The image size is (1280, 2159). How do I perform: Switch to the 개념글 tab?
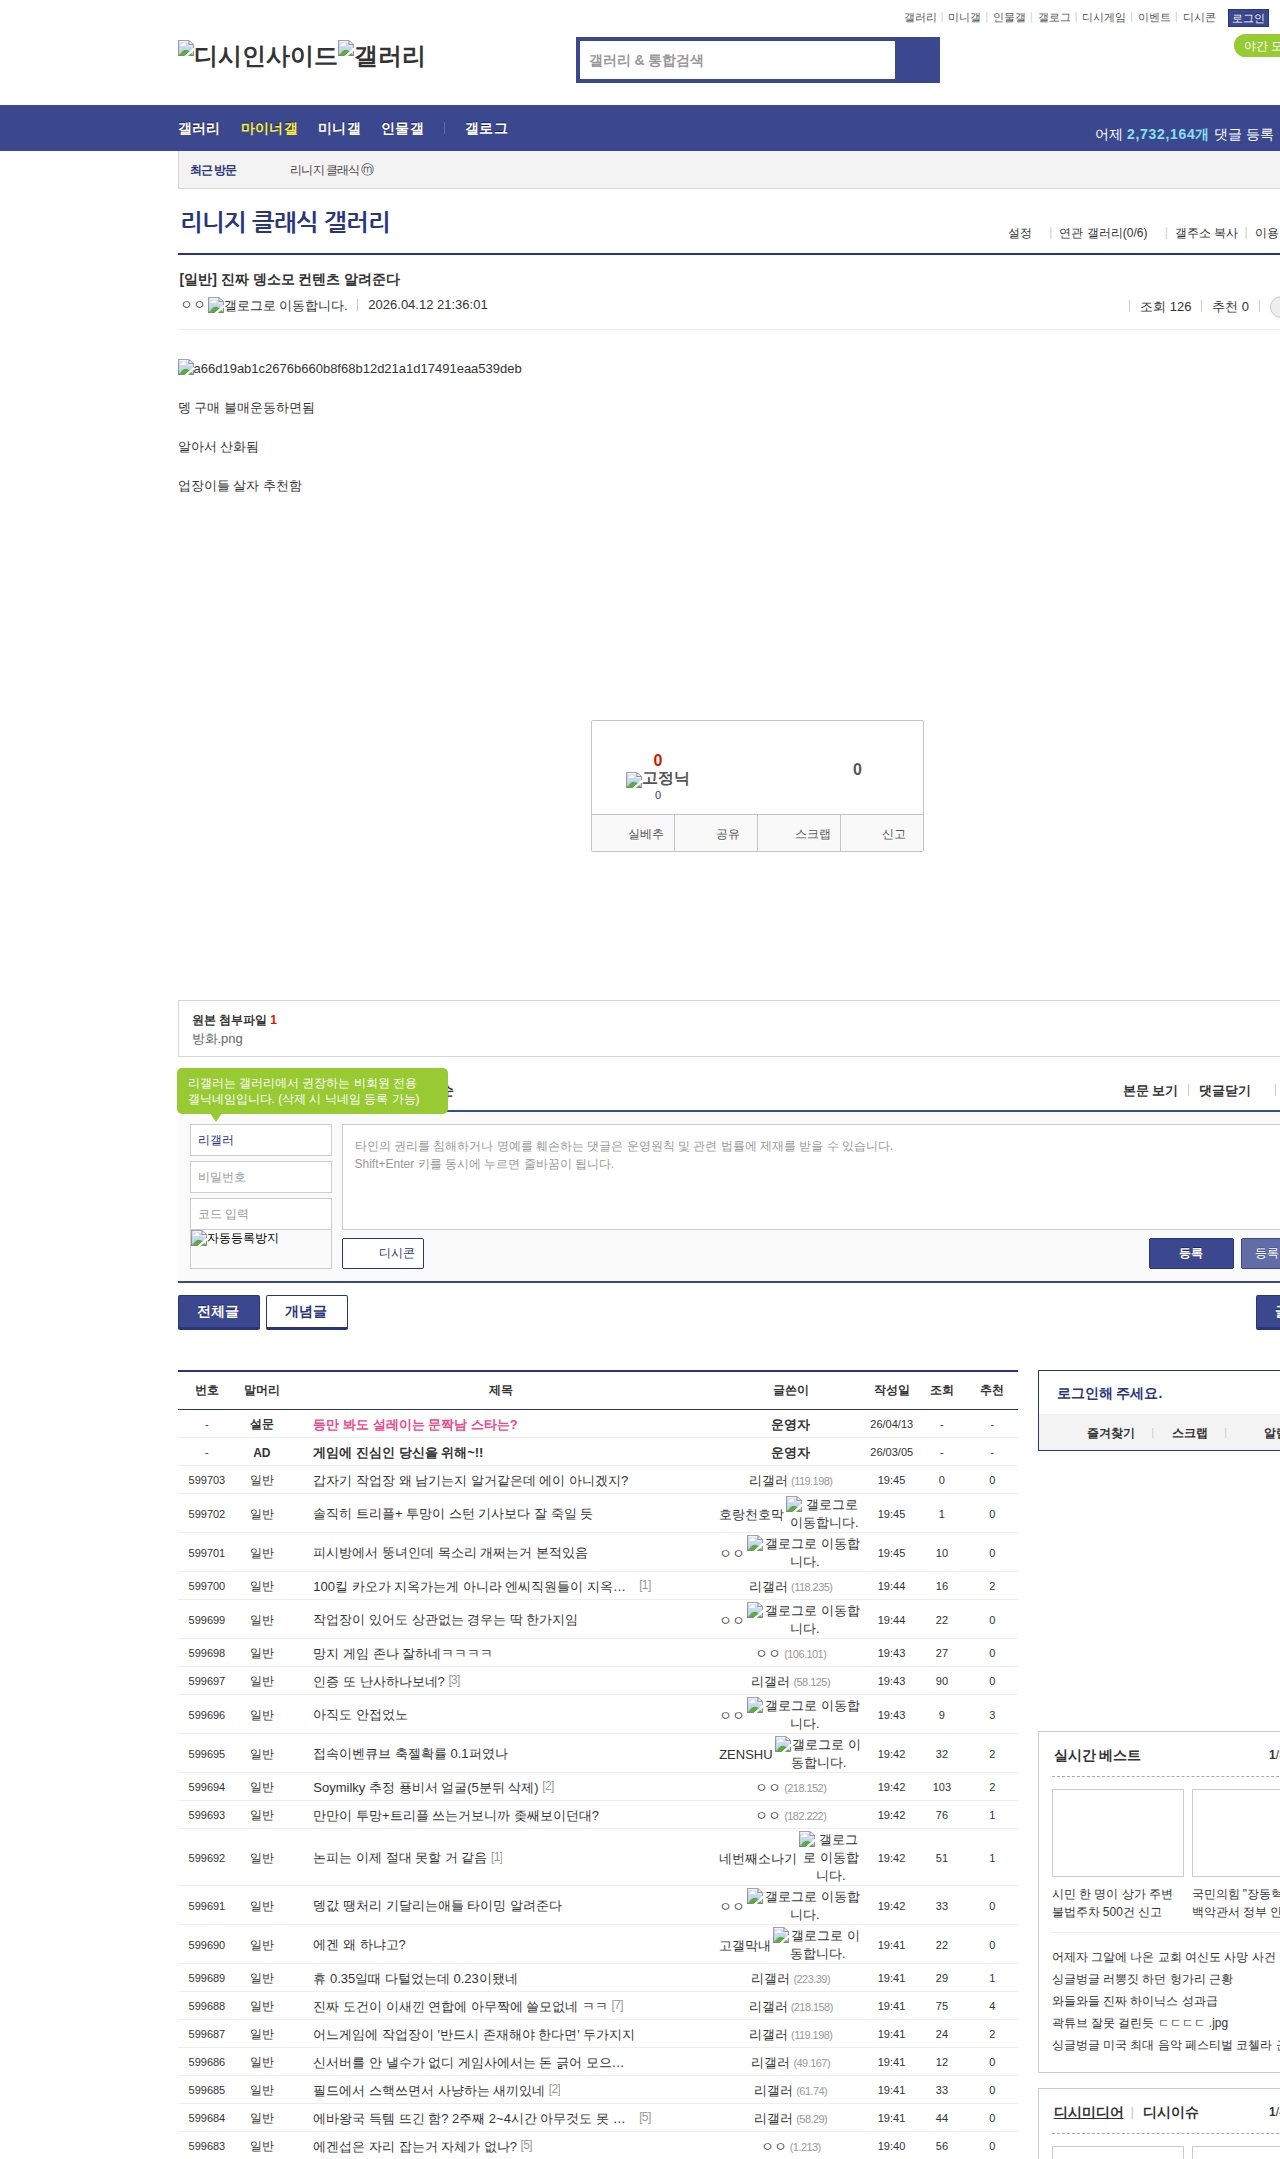(x=307, y=1312)
